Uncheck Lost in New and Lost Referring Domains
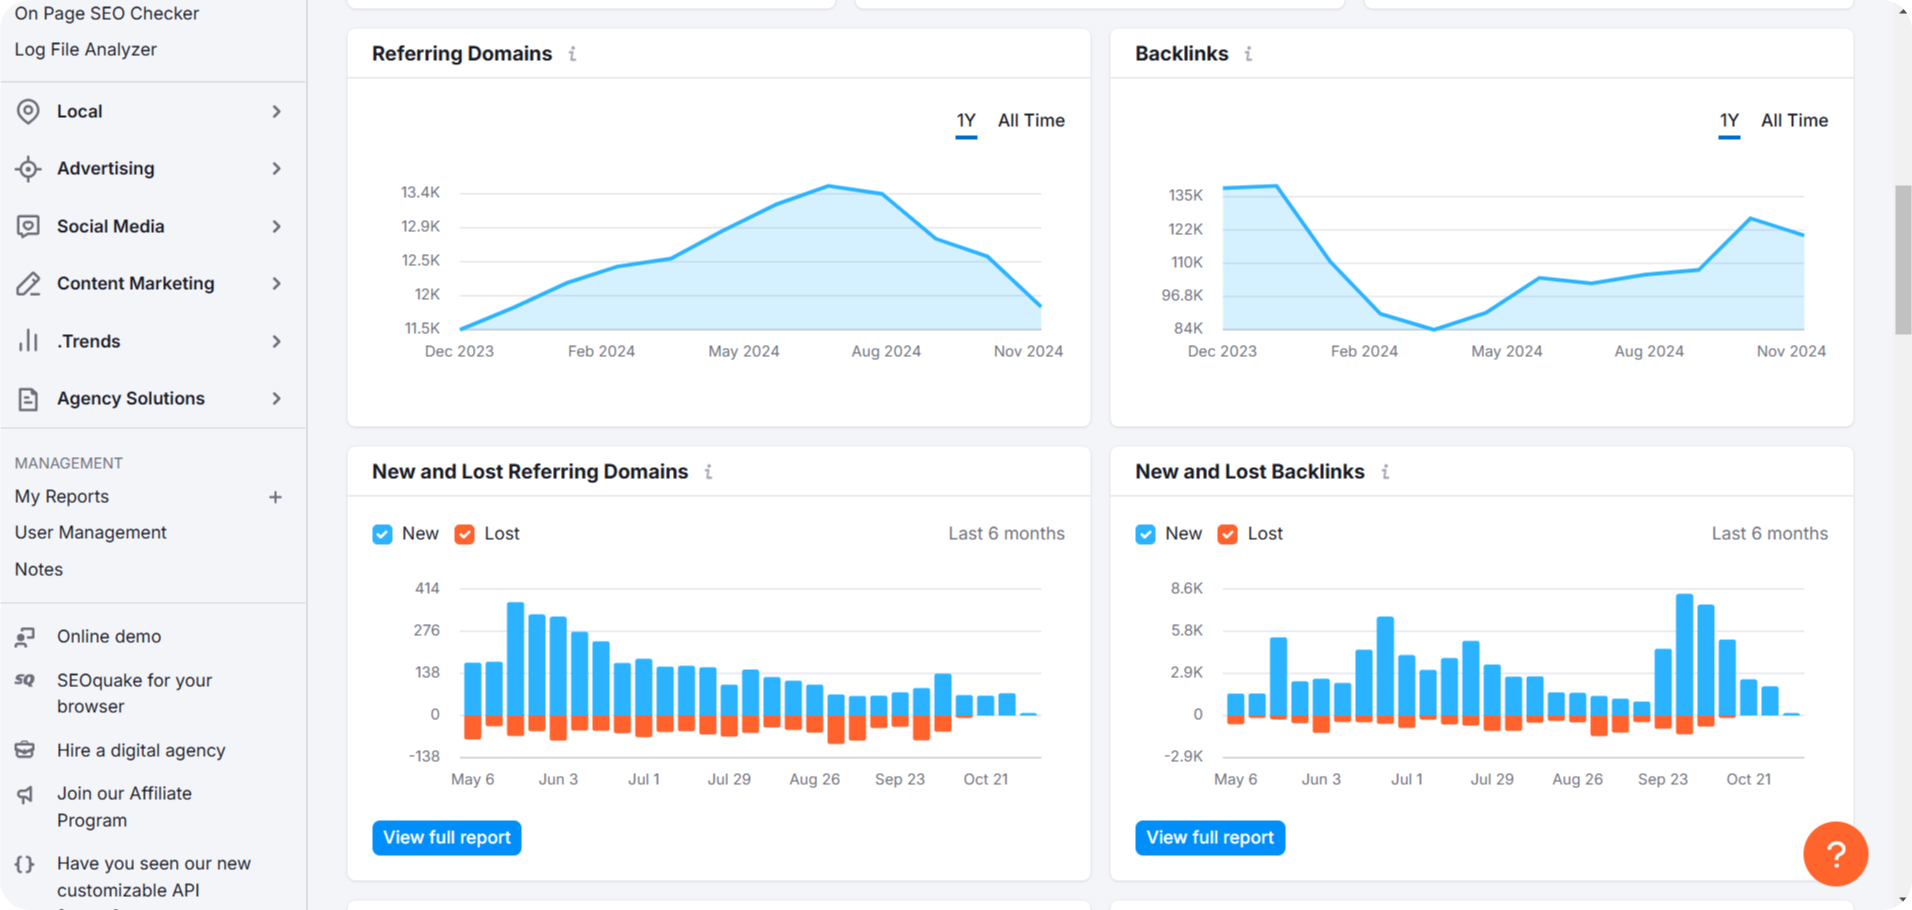Viewport: 1912px width, 910px height. [464, 534]
